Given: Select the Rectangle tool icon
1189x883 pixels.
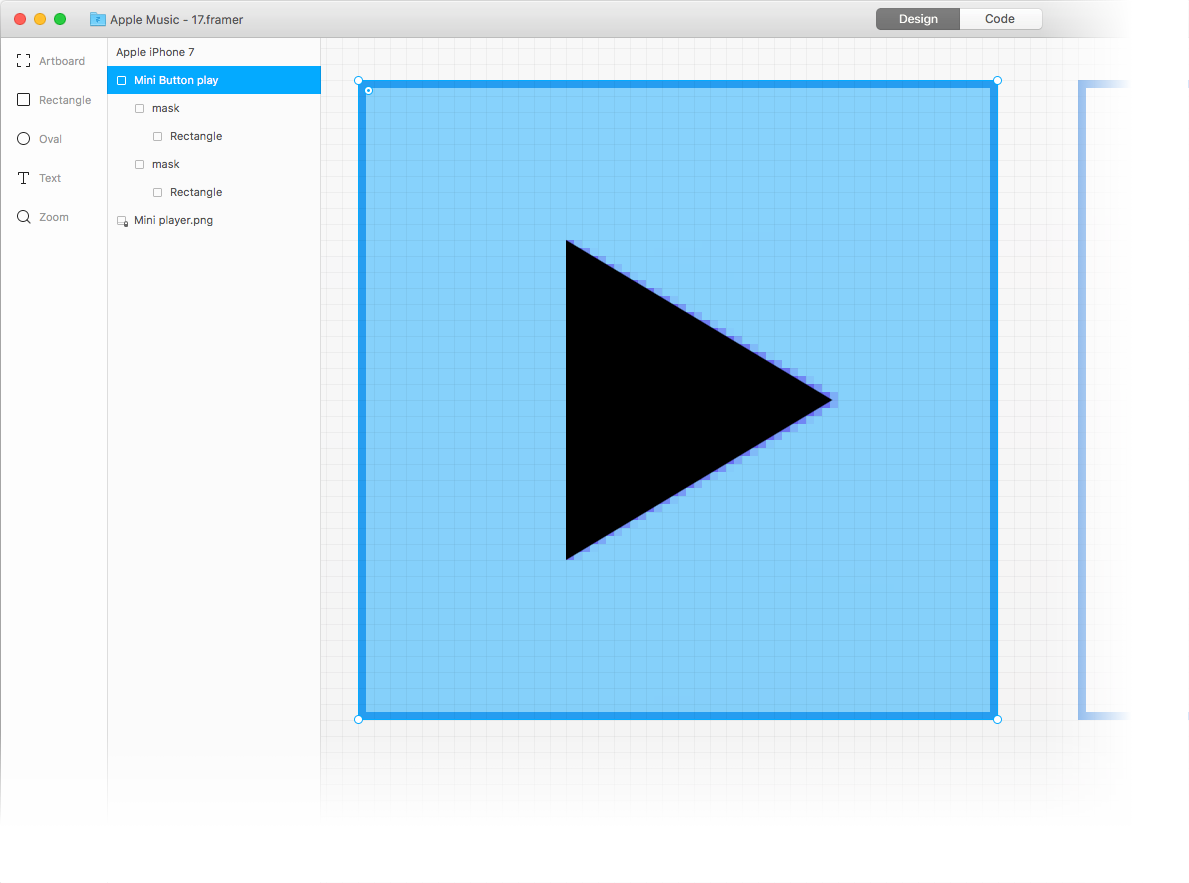Looking at the screenshot, I should tap(24, 99).
